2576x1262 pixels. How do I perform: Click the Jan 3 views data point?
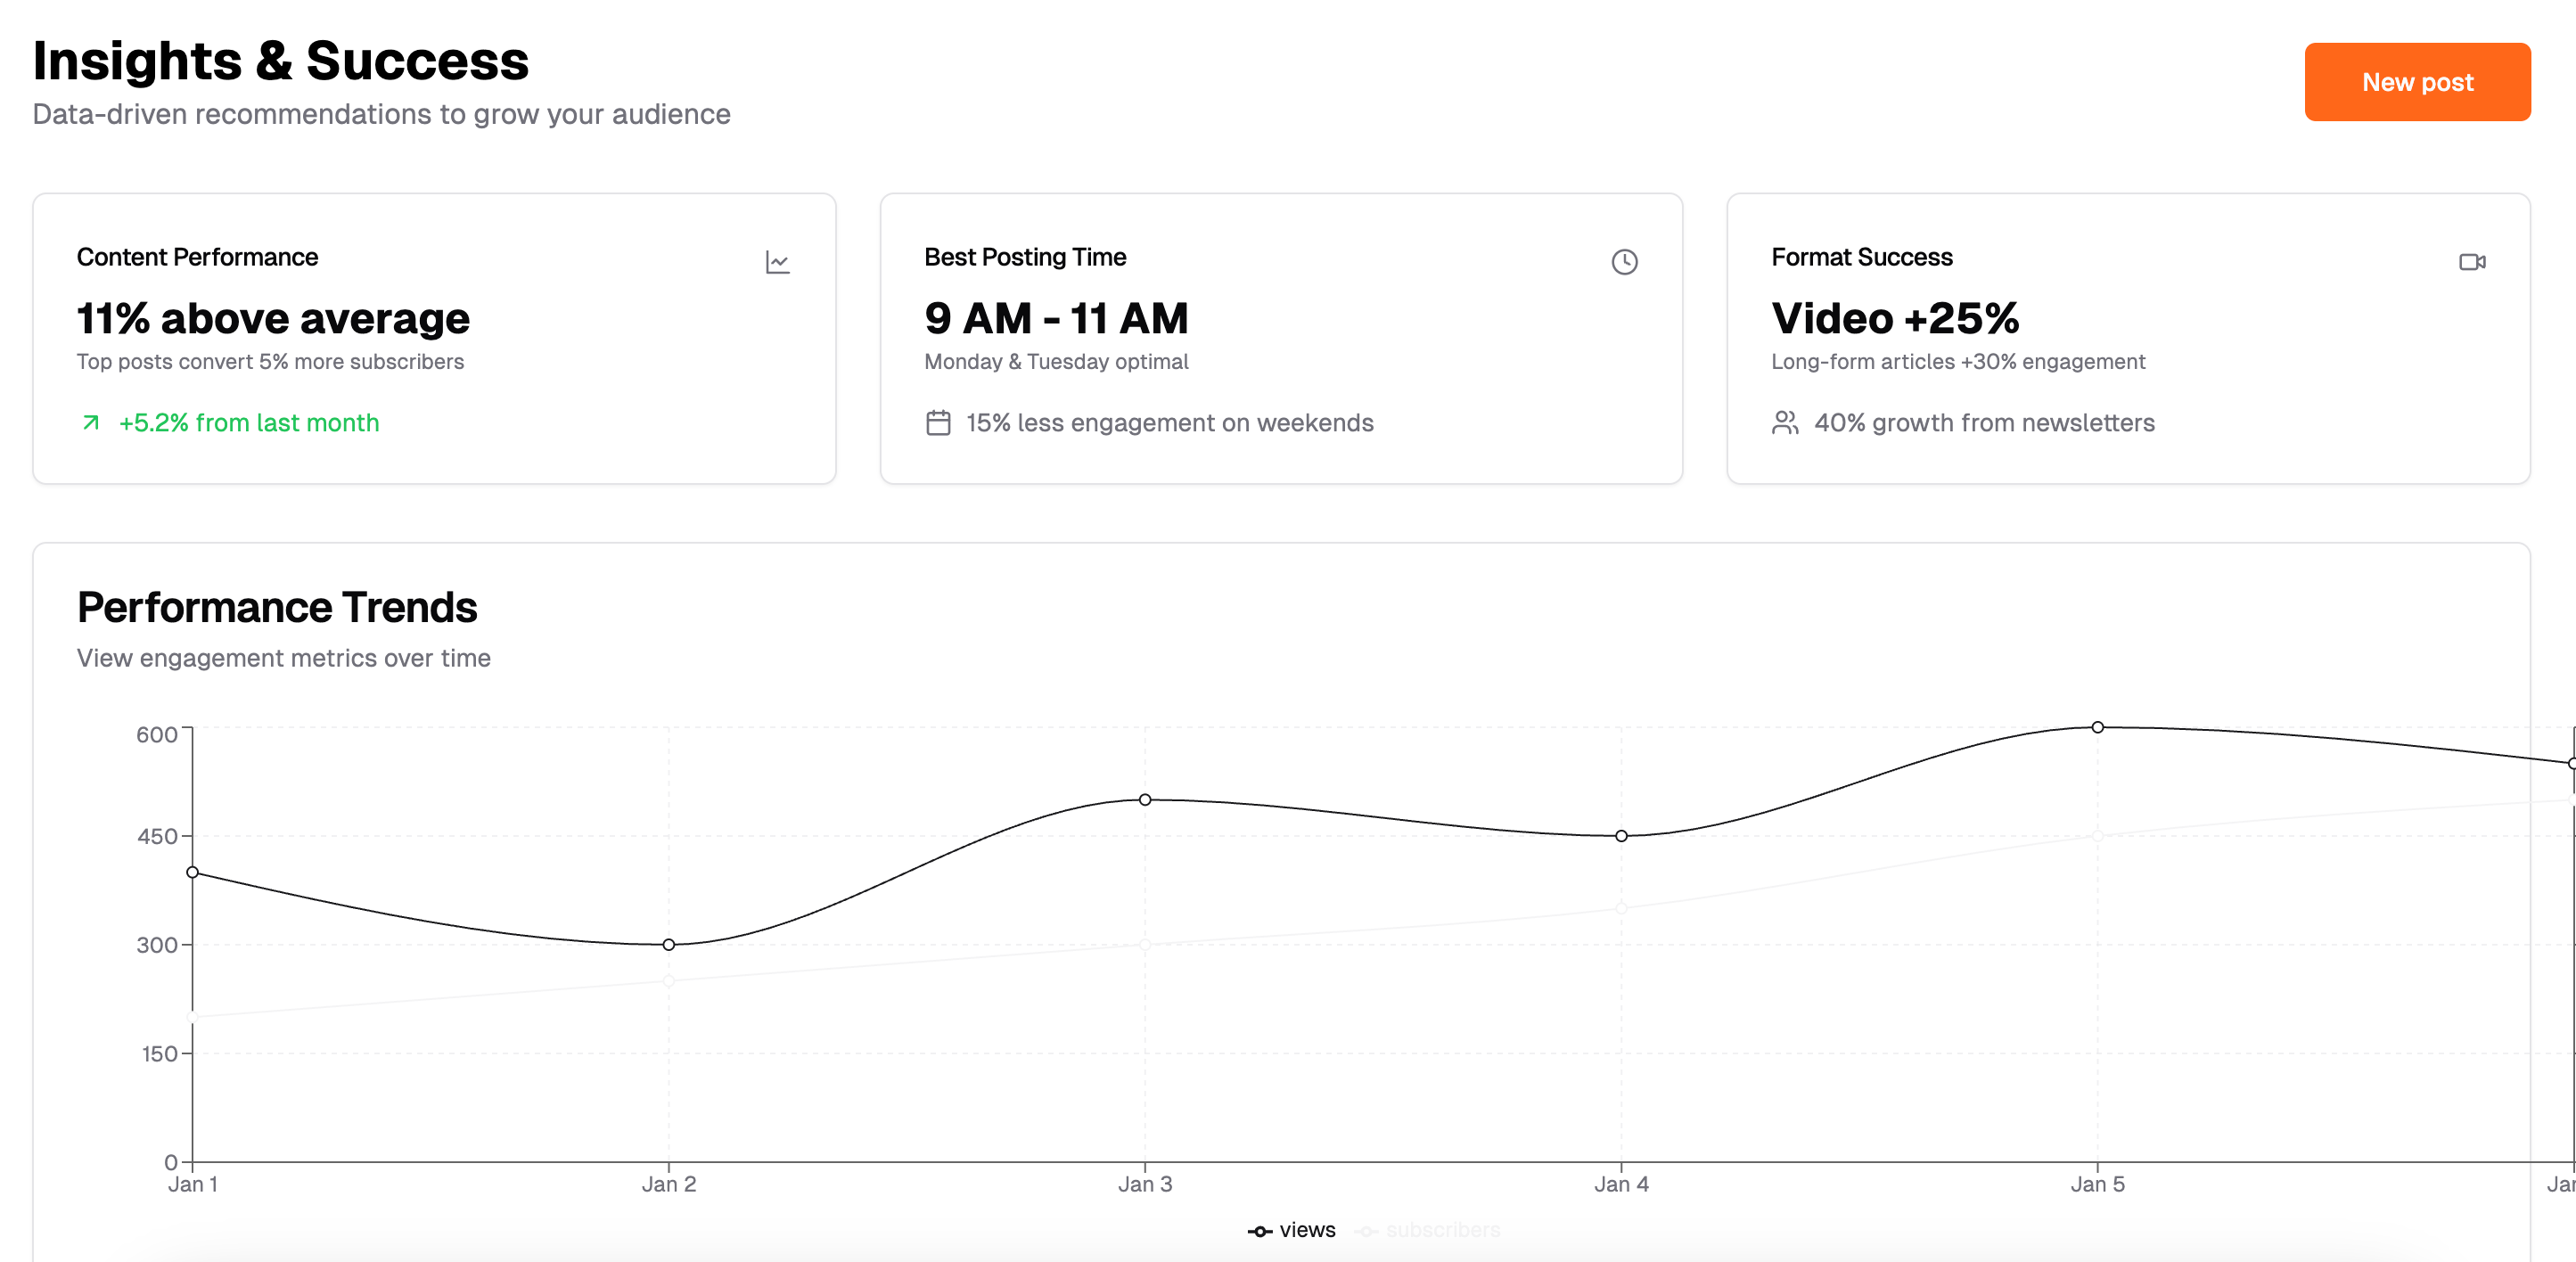1145,800
